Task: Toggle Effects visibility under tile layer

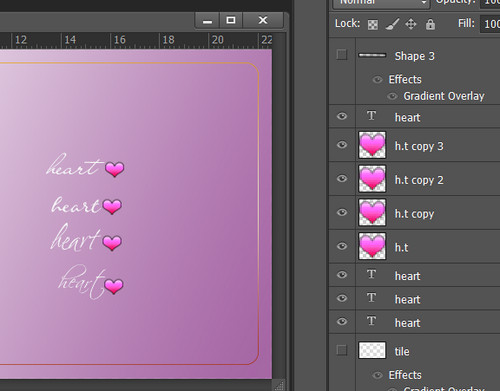Action: pos(377,375)
